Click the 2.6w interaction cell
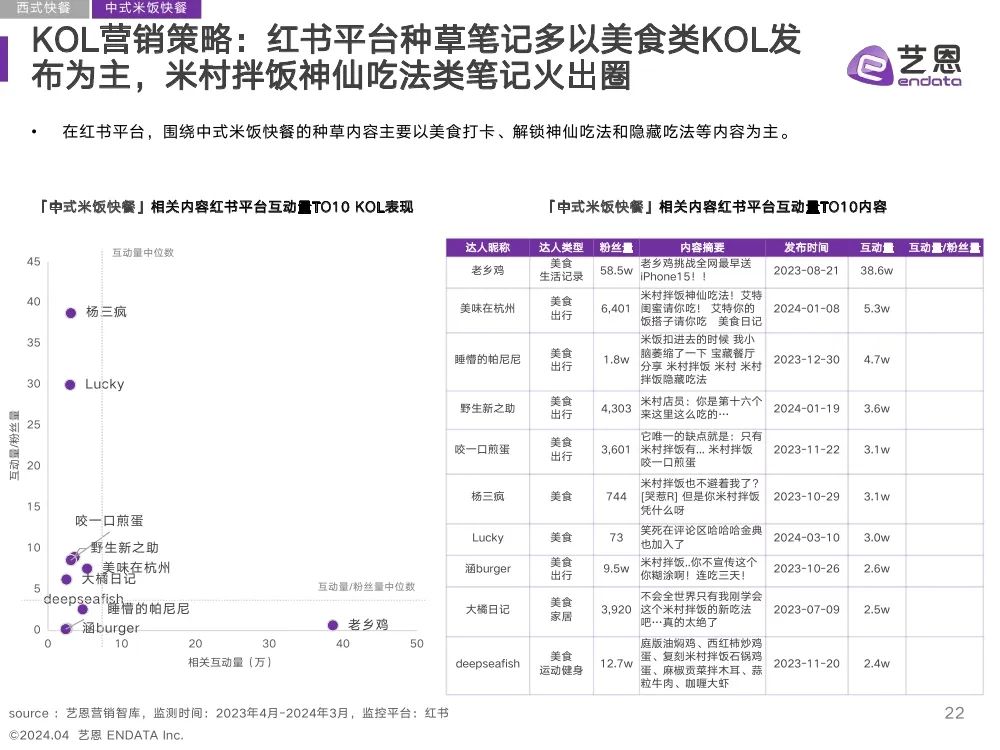Viewport: 1000px width, 750px height. pos(876,569)
